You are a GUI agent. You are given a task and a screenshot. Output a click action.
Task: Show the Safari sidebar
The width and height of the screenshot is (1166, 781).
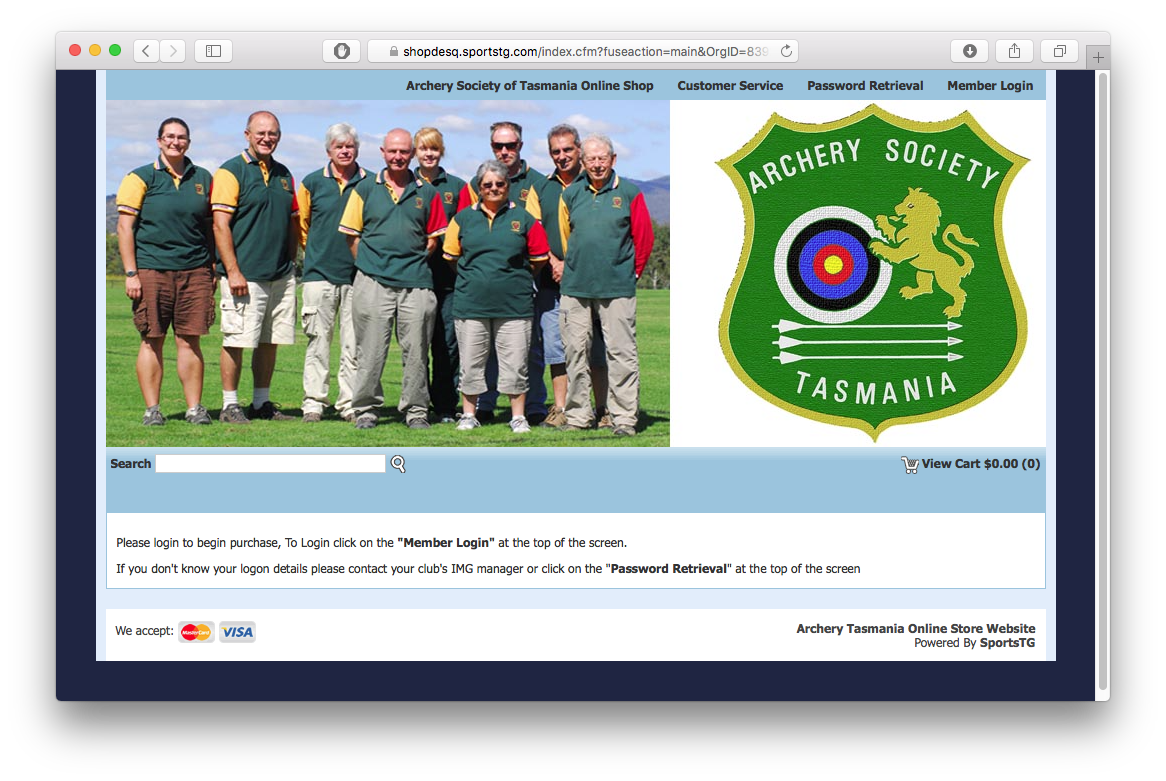click(x=213, y=51)
